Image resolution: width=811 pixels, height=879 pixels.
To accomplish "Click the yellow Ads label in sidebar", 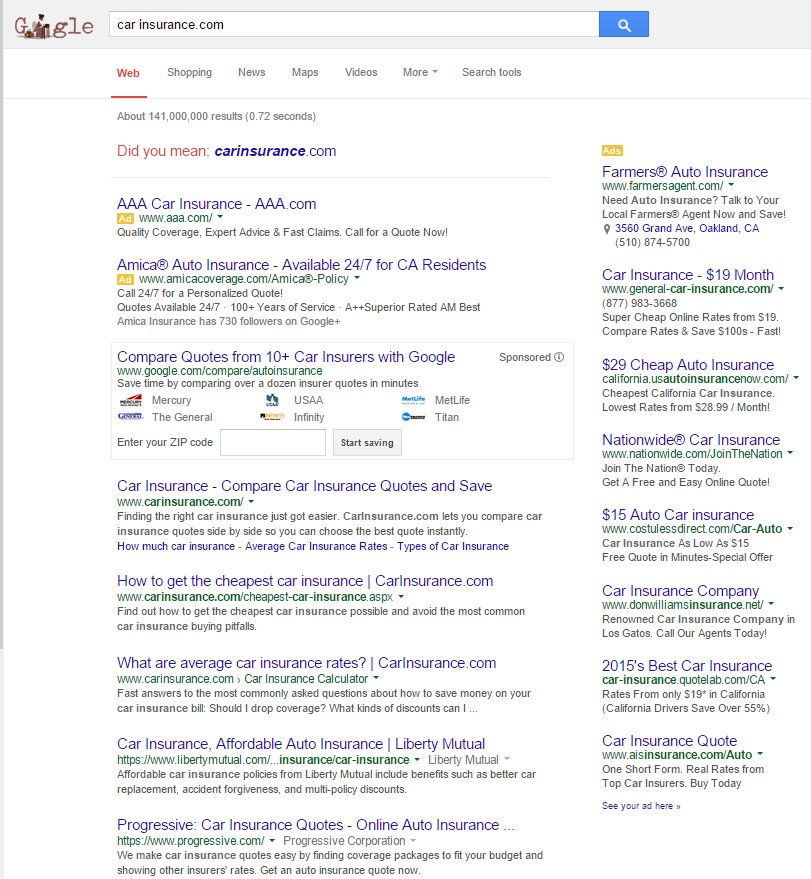I will [612, 151].
